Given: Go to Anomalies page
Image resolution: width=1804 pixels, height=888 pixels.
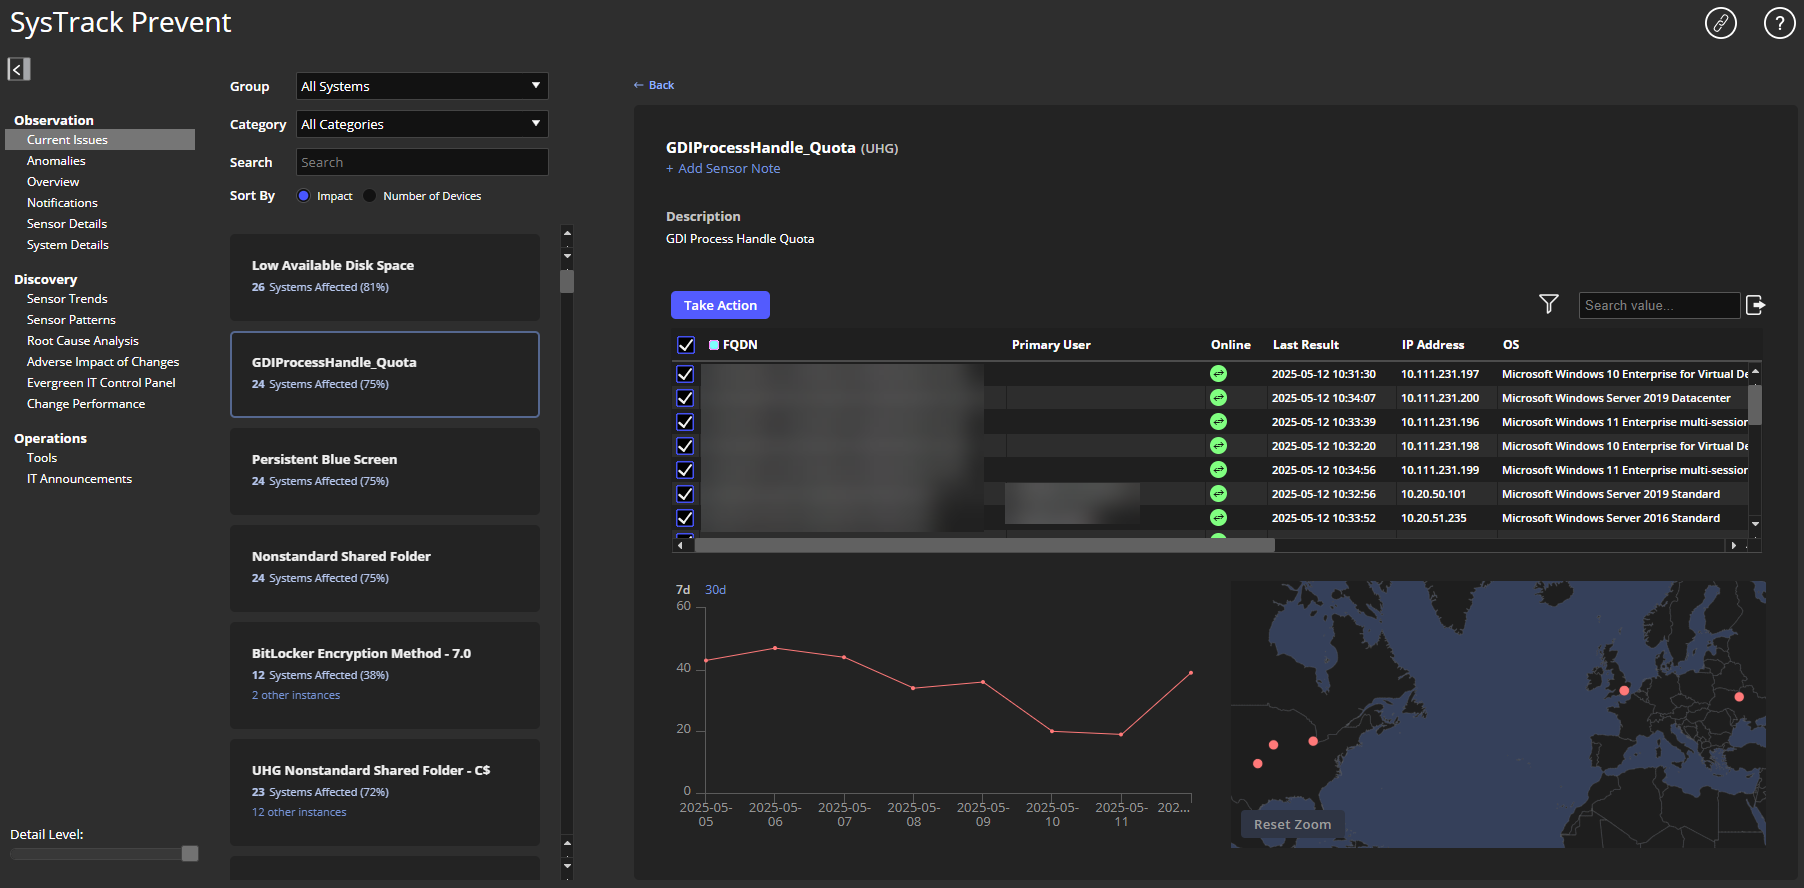Looking at the screenshot, I should tap(56, 161).
